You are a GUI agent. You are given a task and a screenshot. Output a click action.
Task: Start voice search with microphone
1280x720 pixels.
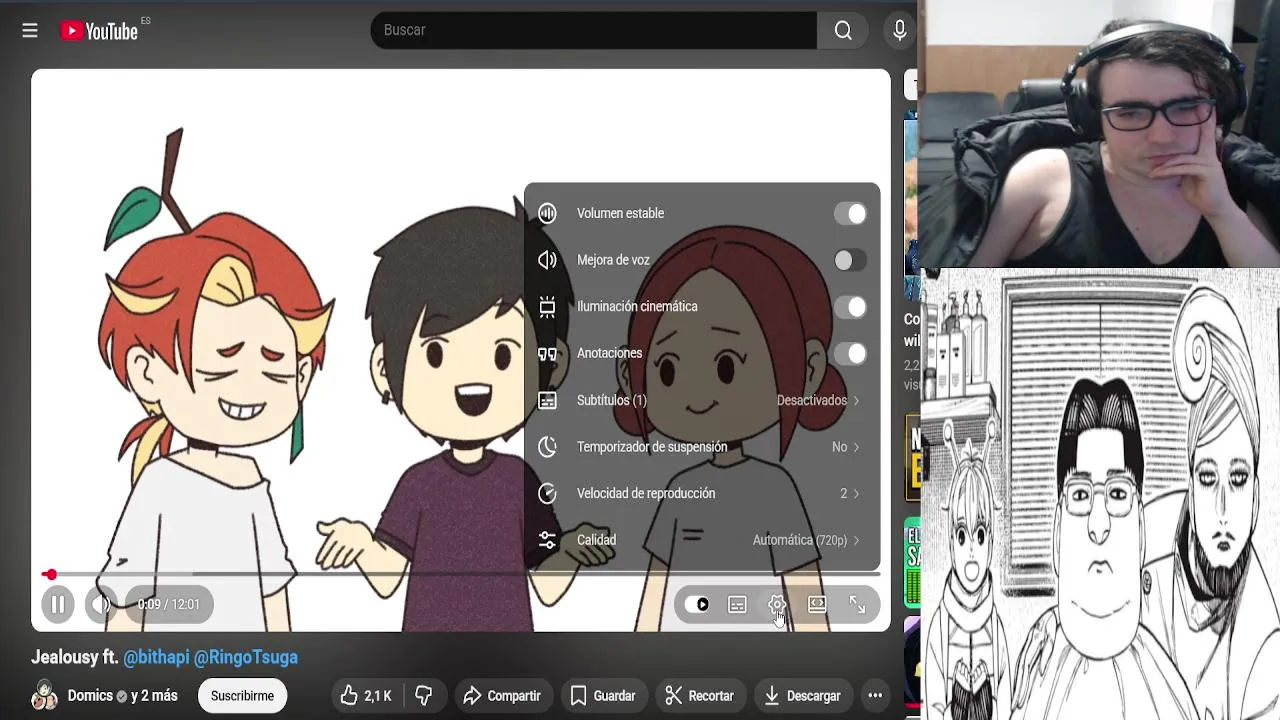coord(900,31)
